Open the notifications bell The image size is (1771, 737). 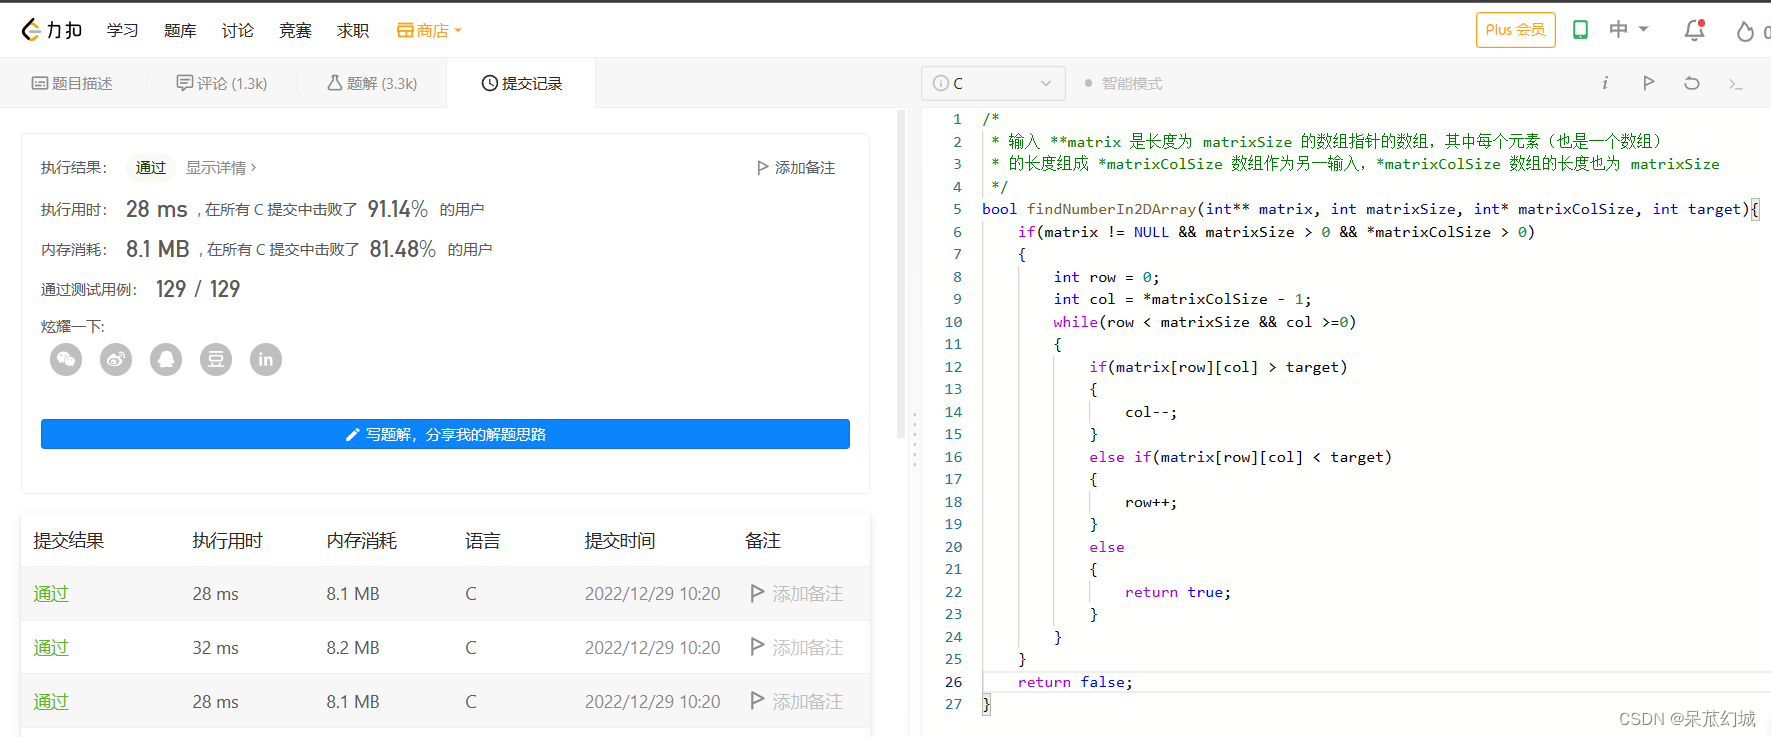(1694, 30)
